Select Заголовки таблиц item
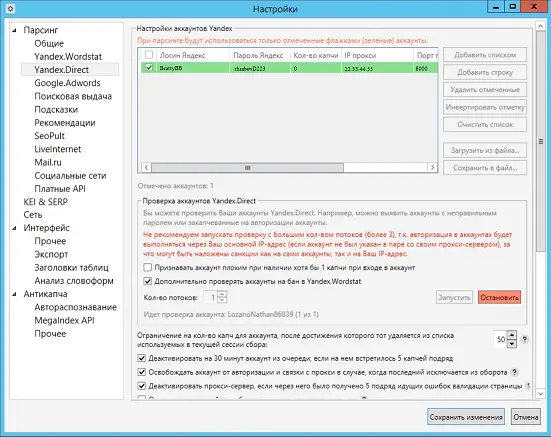This screenshot has width=551, height=437. click(71, 268)
